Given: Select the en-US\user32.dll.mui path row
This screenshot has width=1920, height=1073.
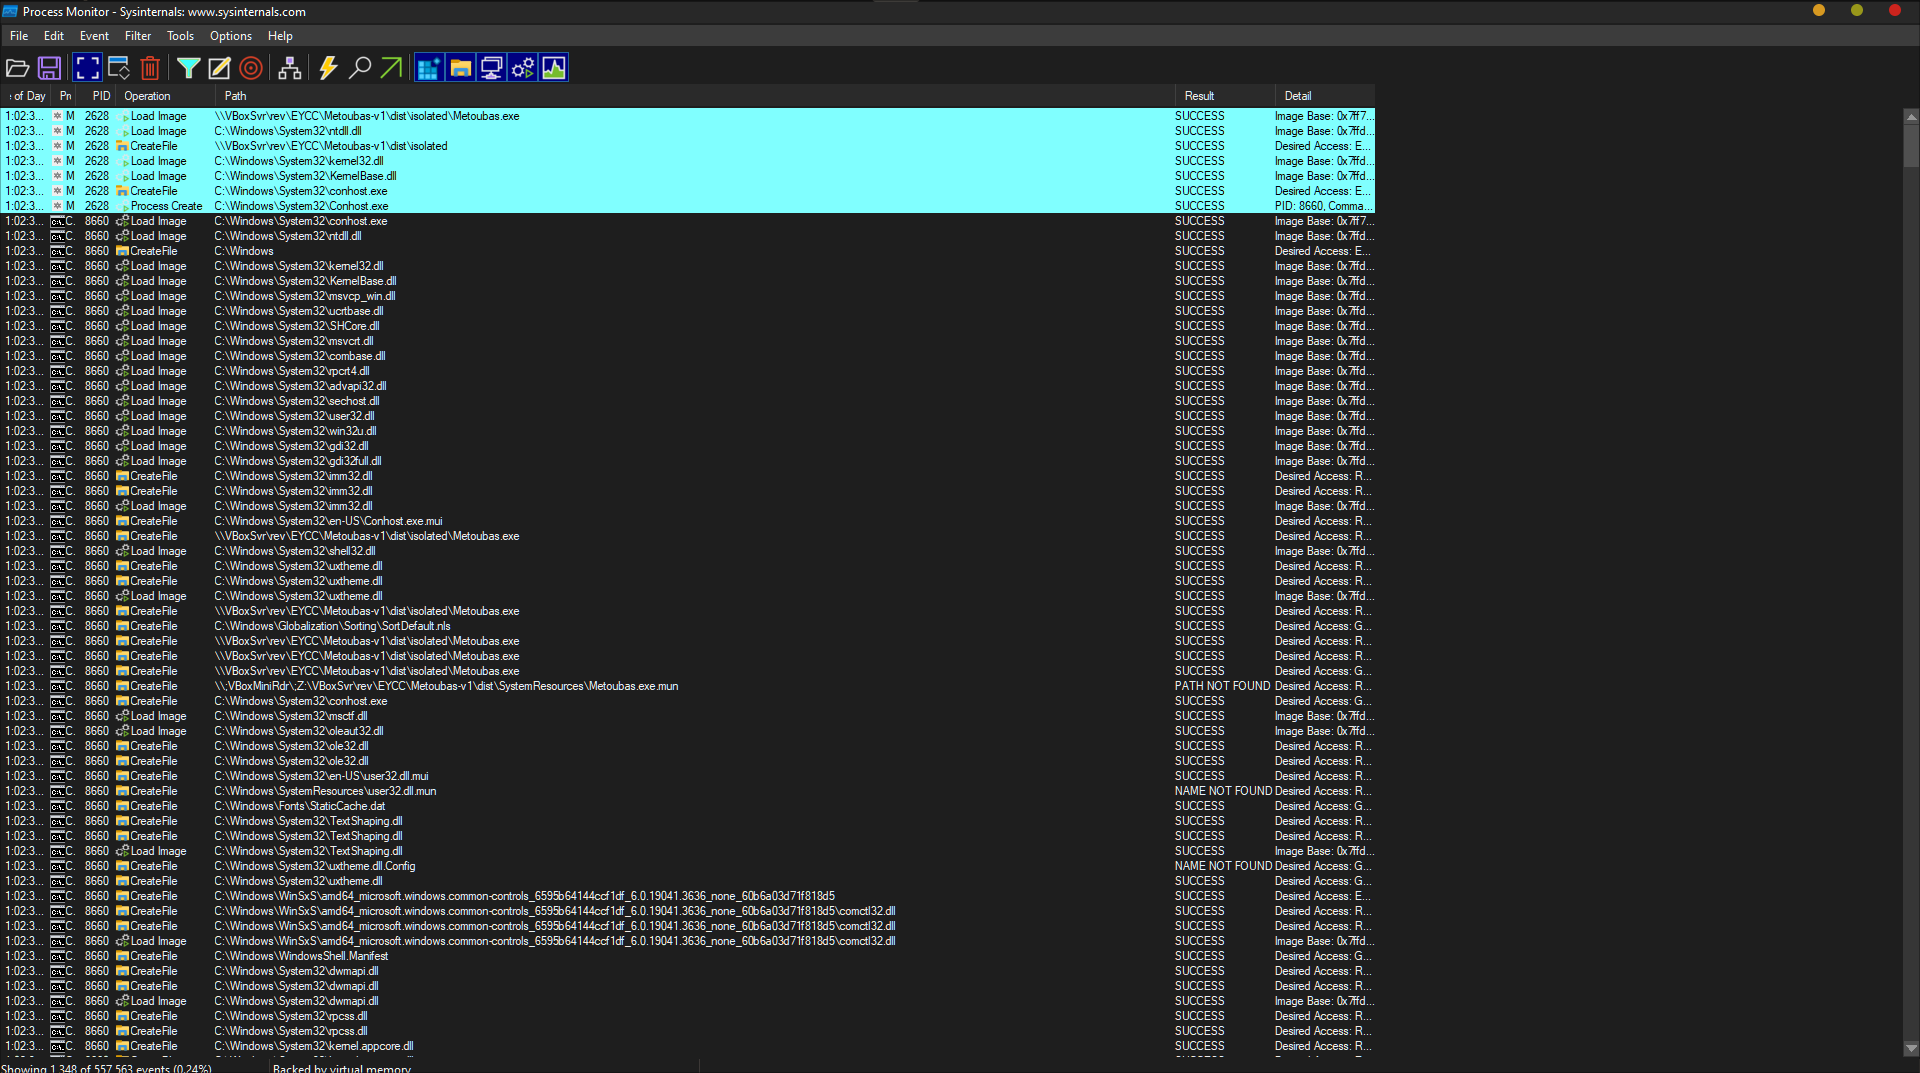Looking at the screenshot, I should (x=688, y=776).
